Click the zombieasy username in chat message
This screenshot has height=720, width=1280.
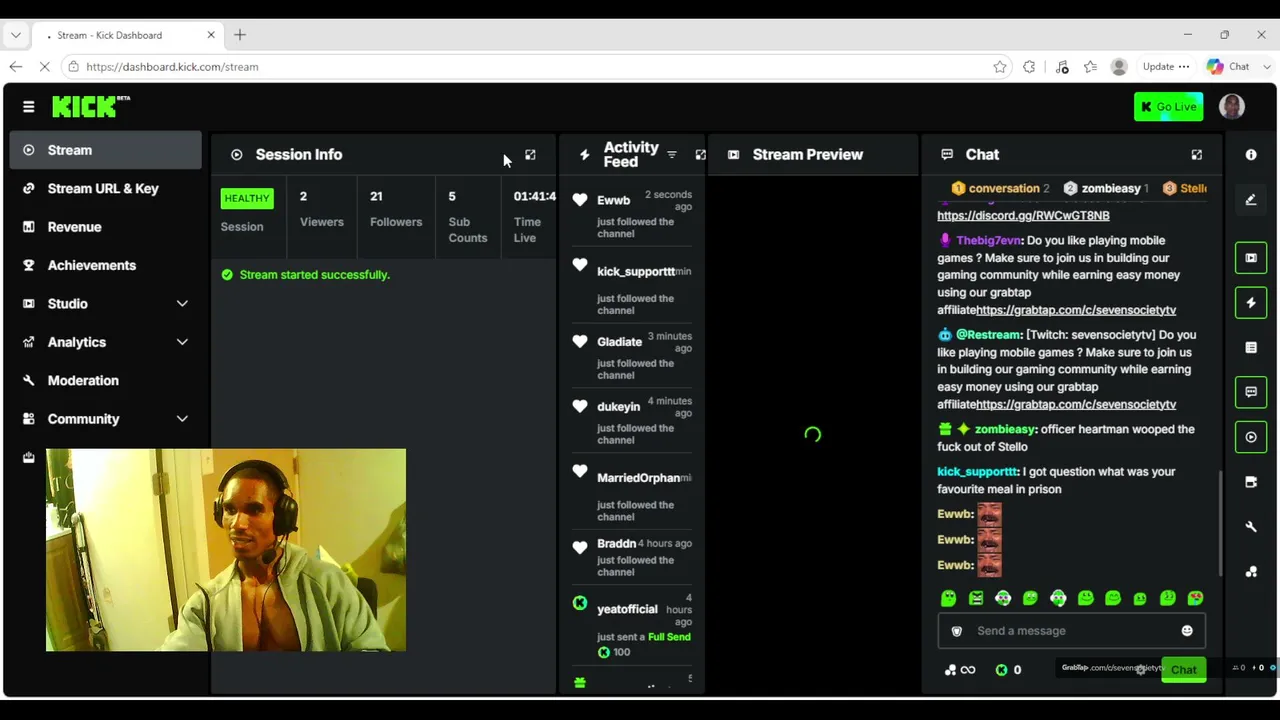tap(1005, 430)
